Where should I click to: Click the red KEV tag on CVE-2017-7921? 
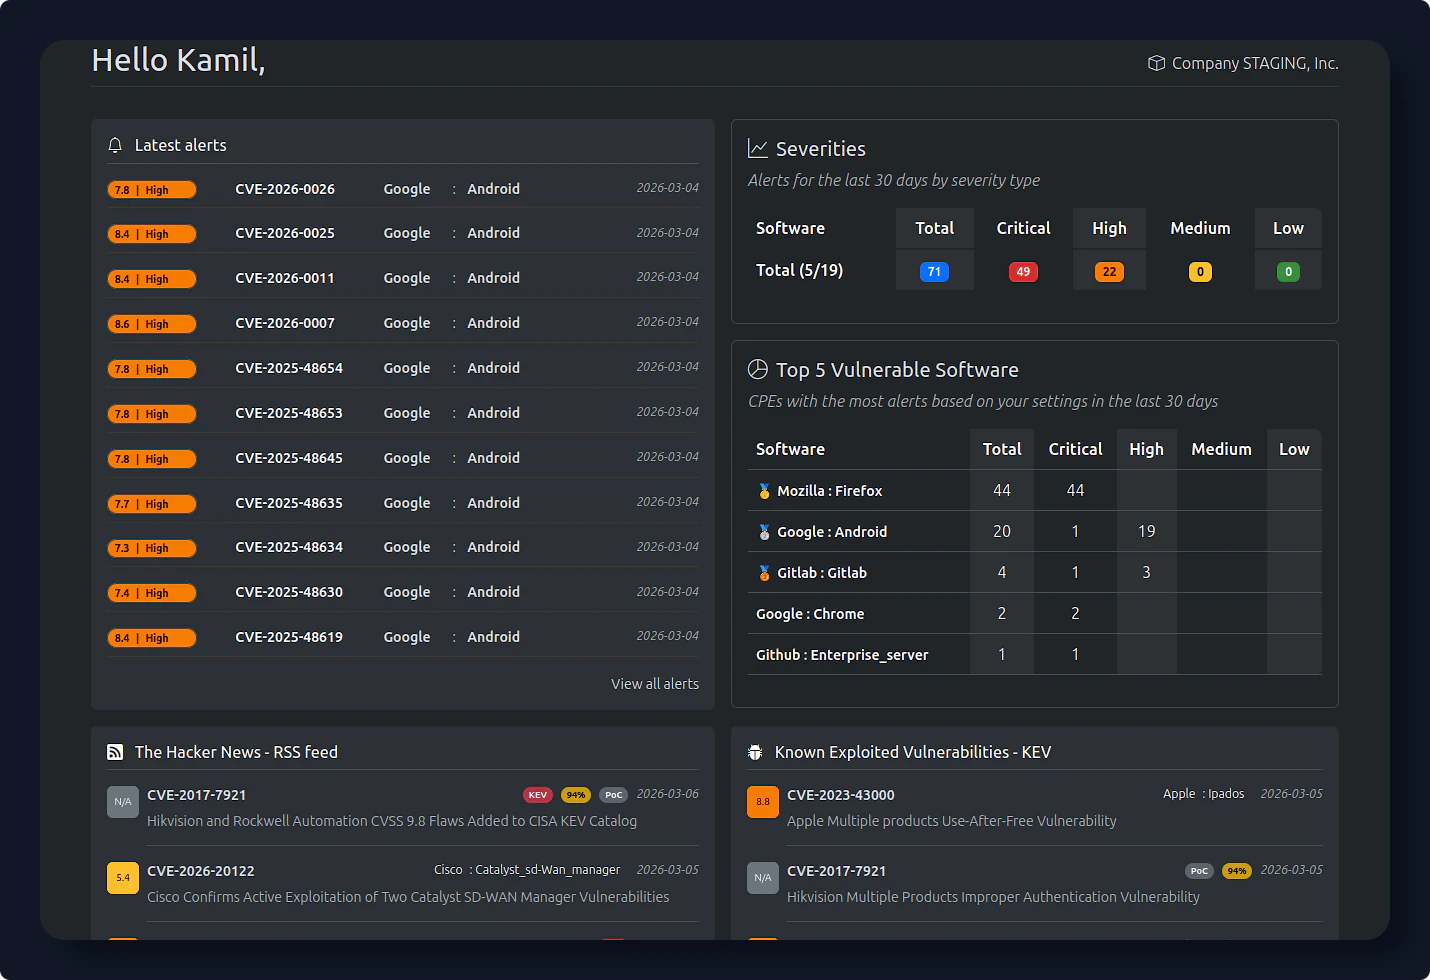click(537, 795)
